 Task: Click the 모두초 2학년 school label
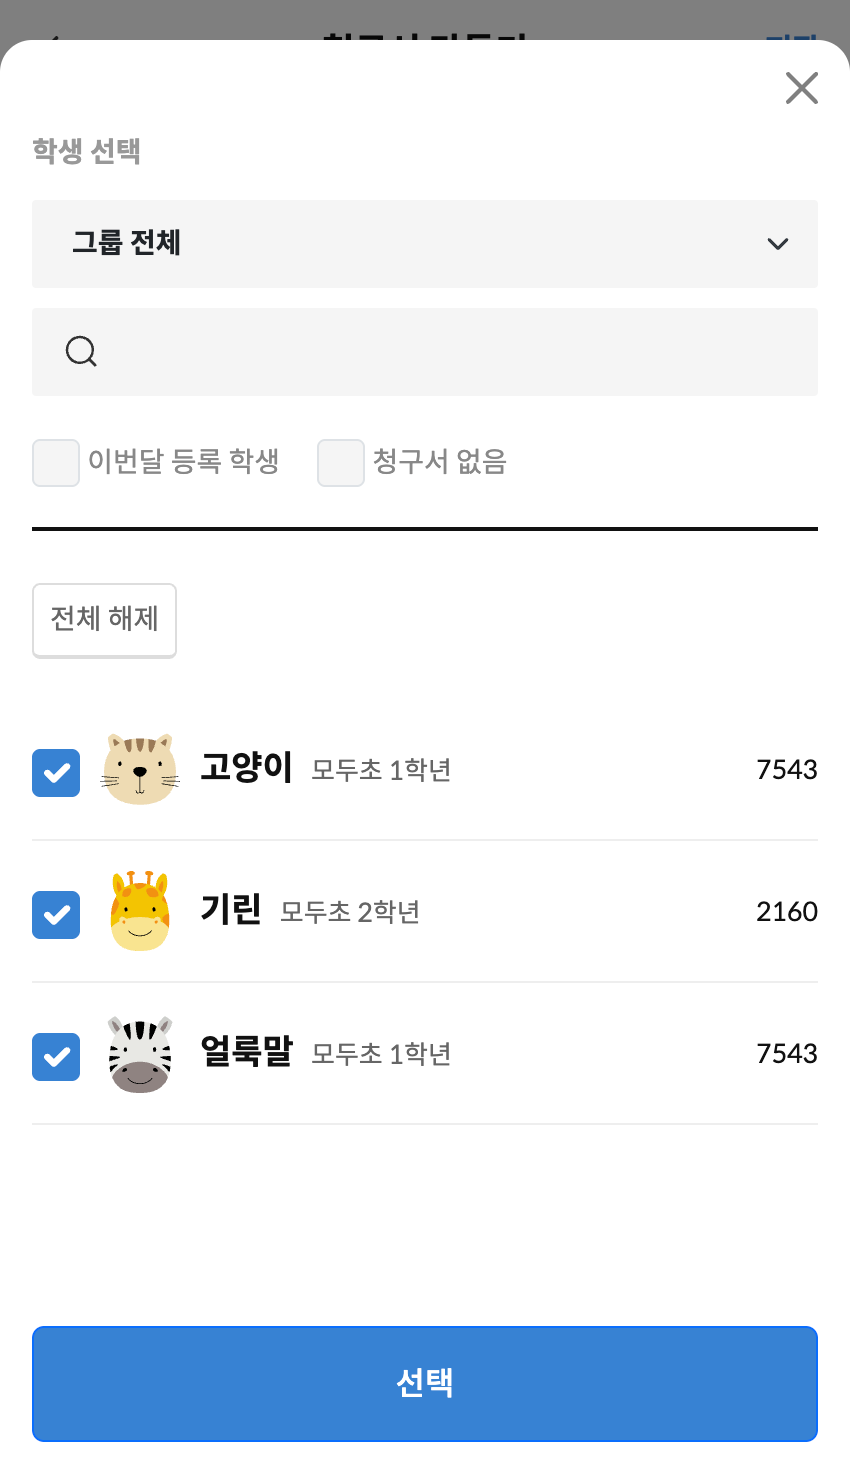(350, 912)
